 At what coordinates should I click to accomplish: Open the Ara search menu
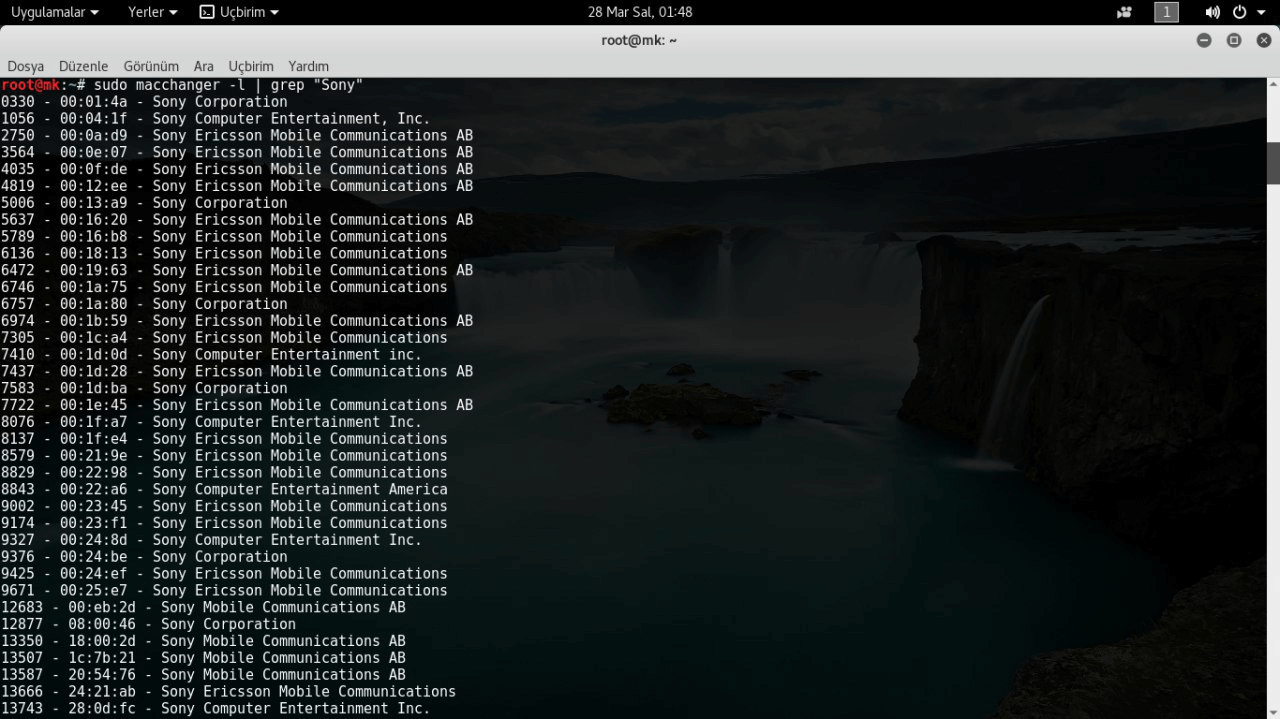(204, 66)
